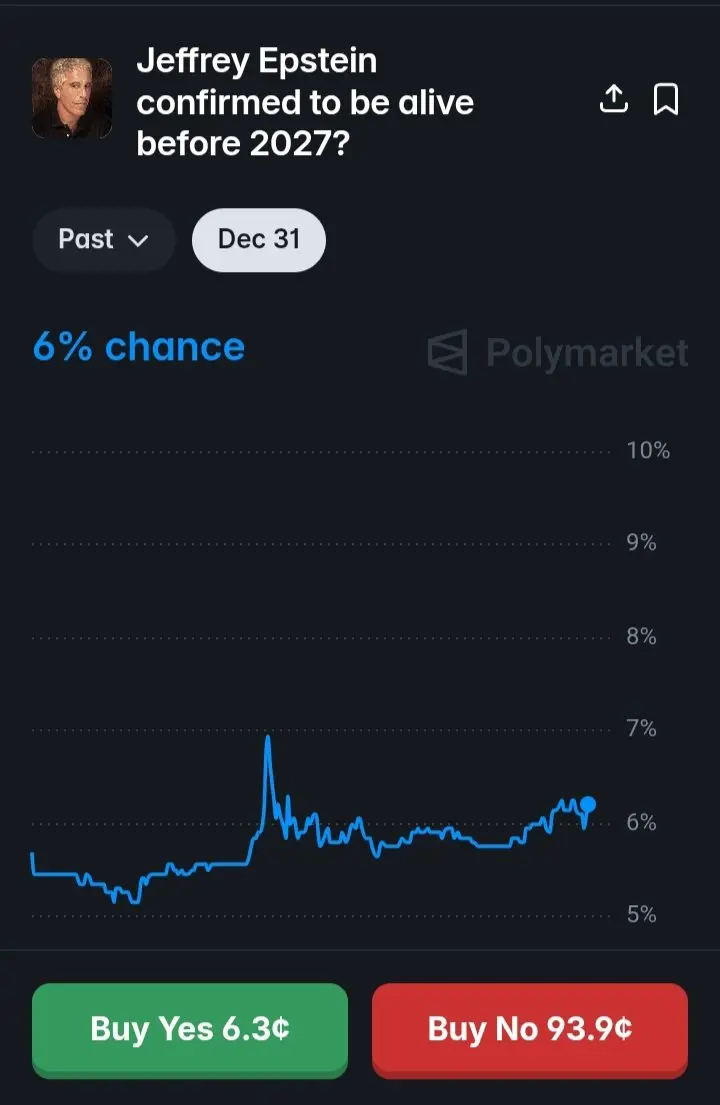The width and height of the screenshot is (720, 1105).
Task: Click the 7% axis label
Action: (641, 728)
